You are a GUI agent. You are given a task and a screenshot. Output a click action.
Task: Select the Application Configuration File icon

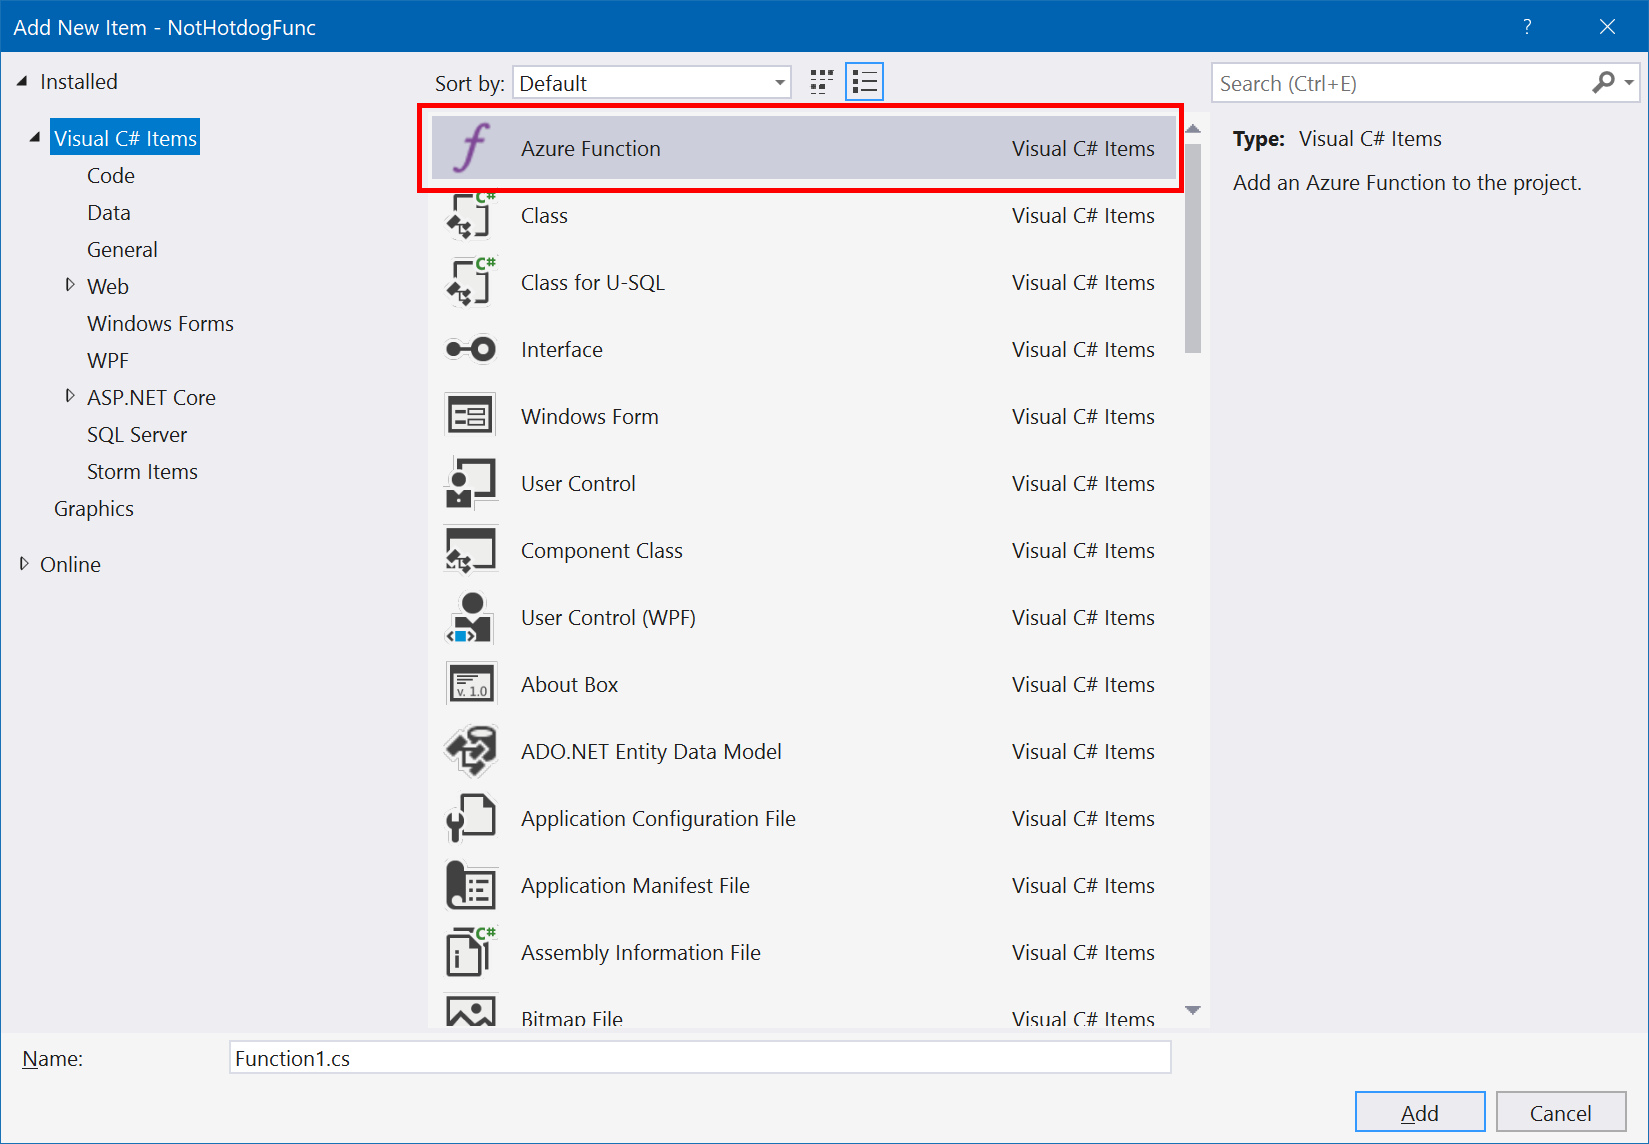(x=470, y=818)
